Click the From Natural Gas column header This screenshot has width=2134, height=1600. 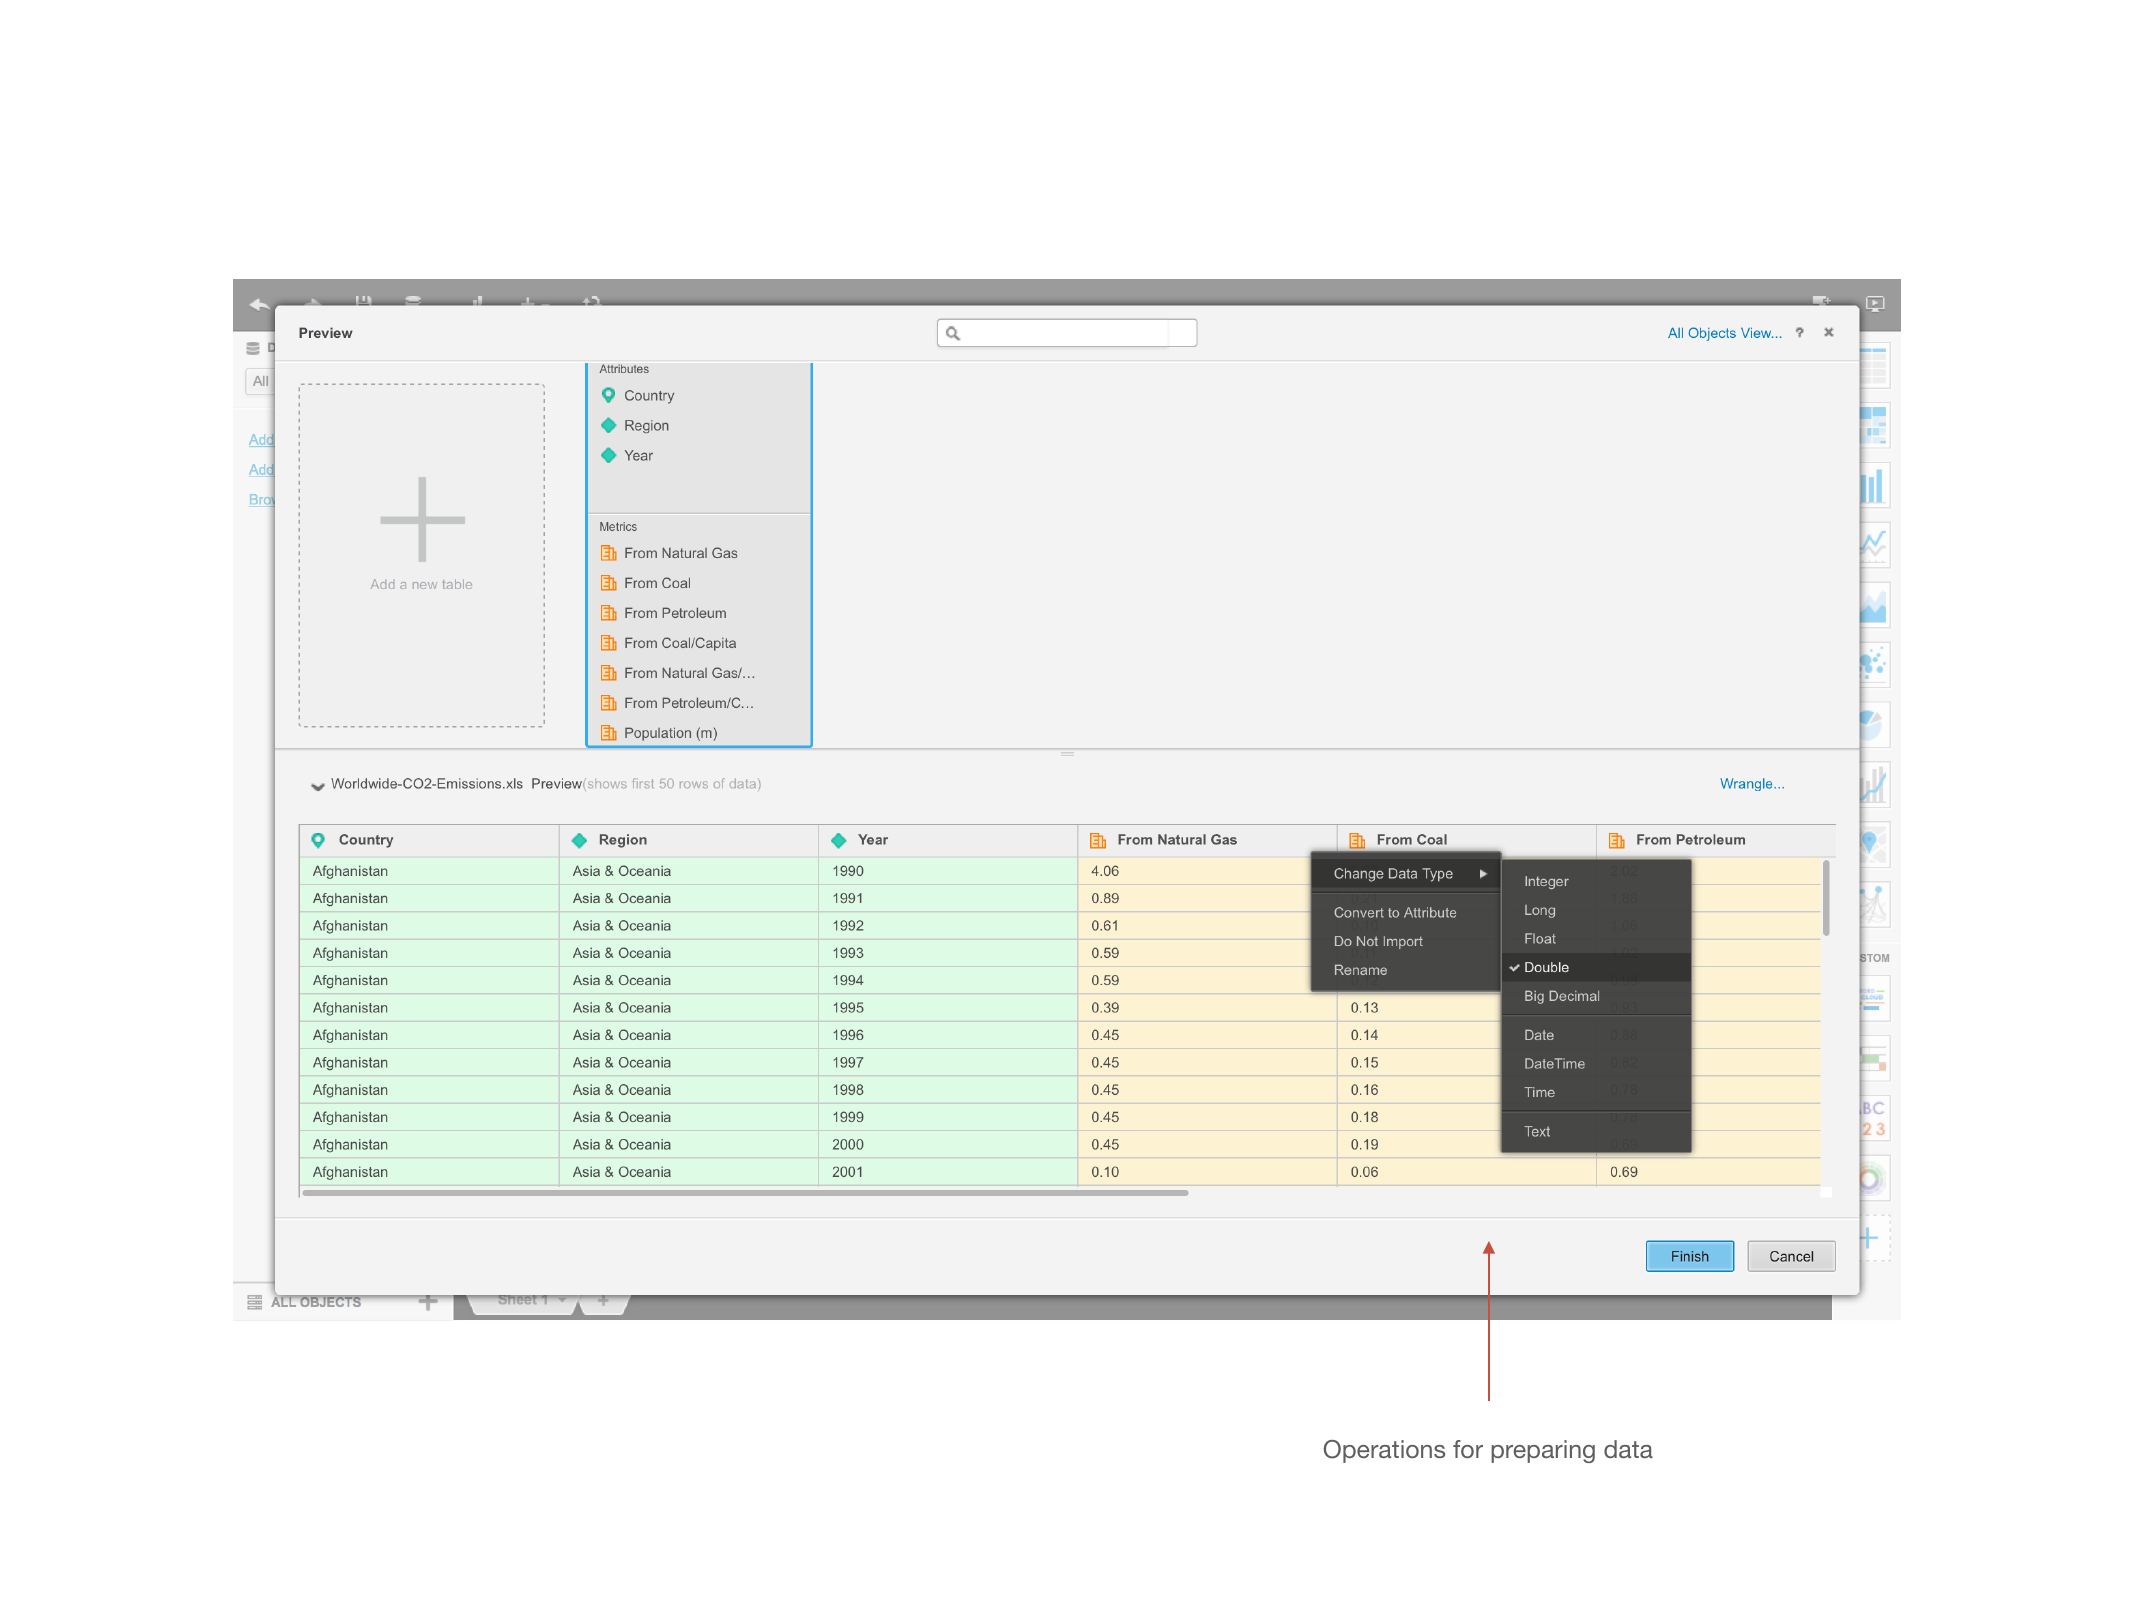pos(1207,840)
